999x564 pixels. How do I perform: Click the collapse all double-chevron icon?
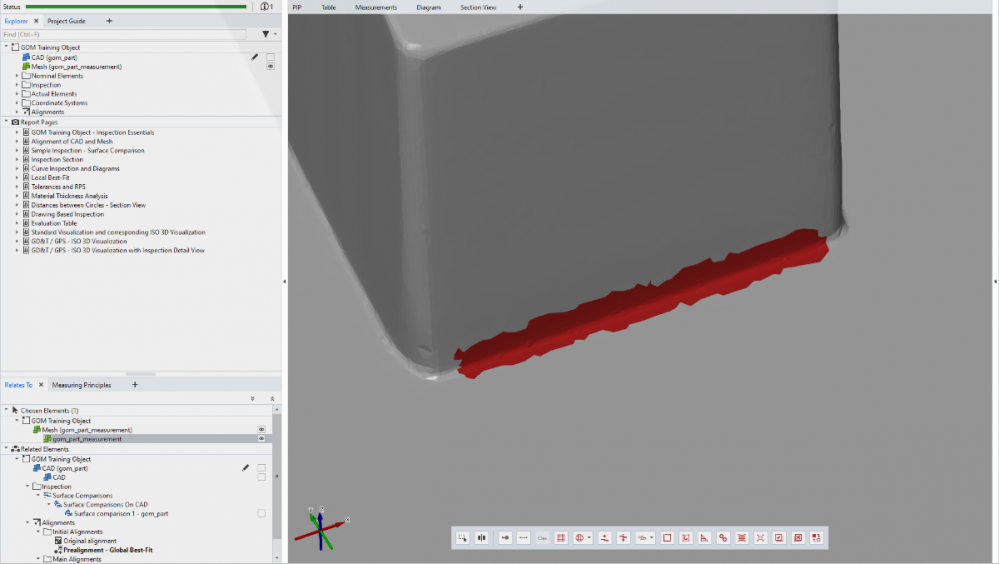pyautogui.click(x=272, y=398)
